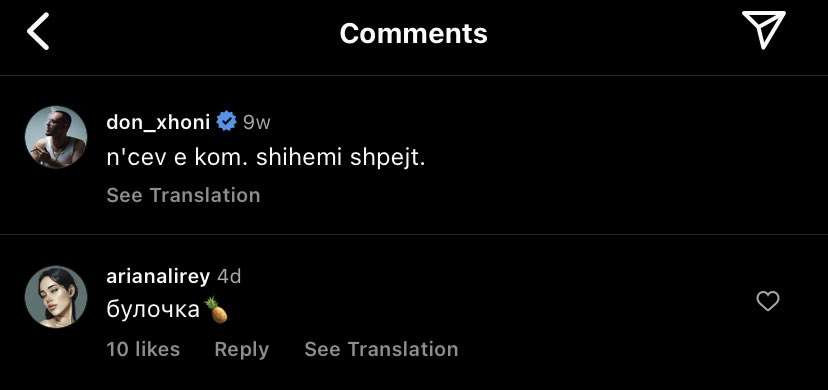Reply to arianalirey's comment
The image size is (828, 390).
click(x=241, y=349)
